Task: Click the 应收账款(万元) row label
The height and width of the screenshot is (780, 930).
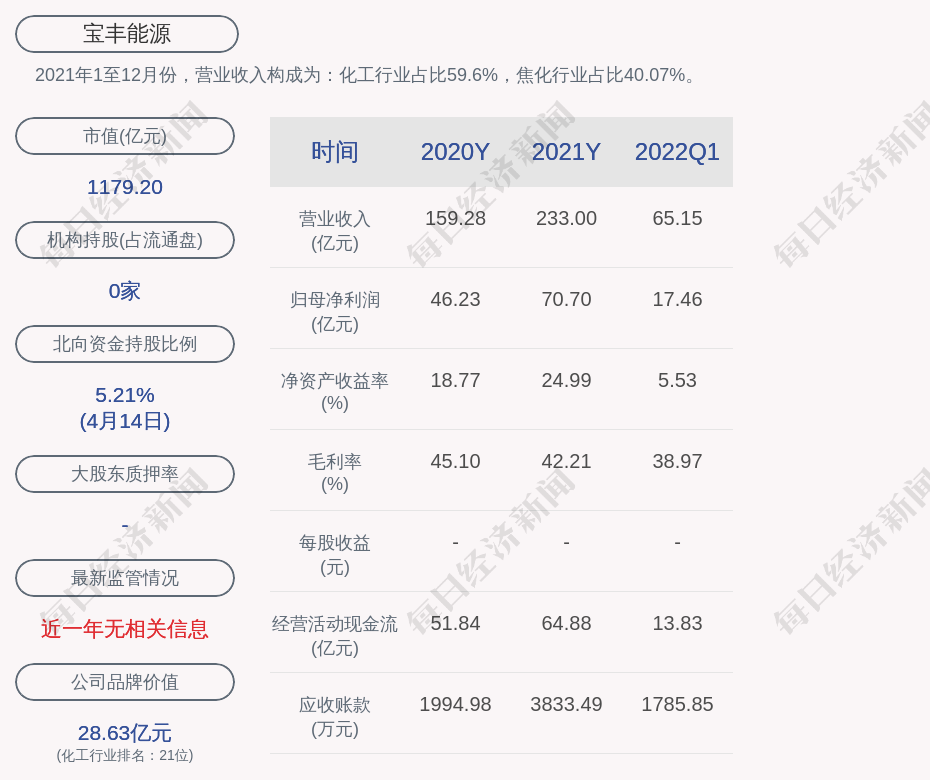Action: click(335, 717)
